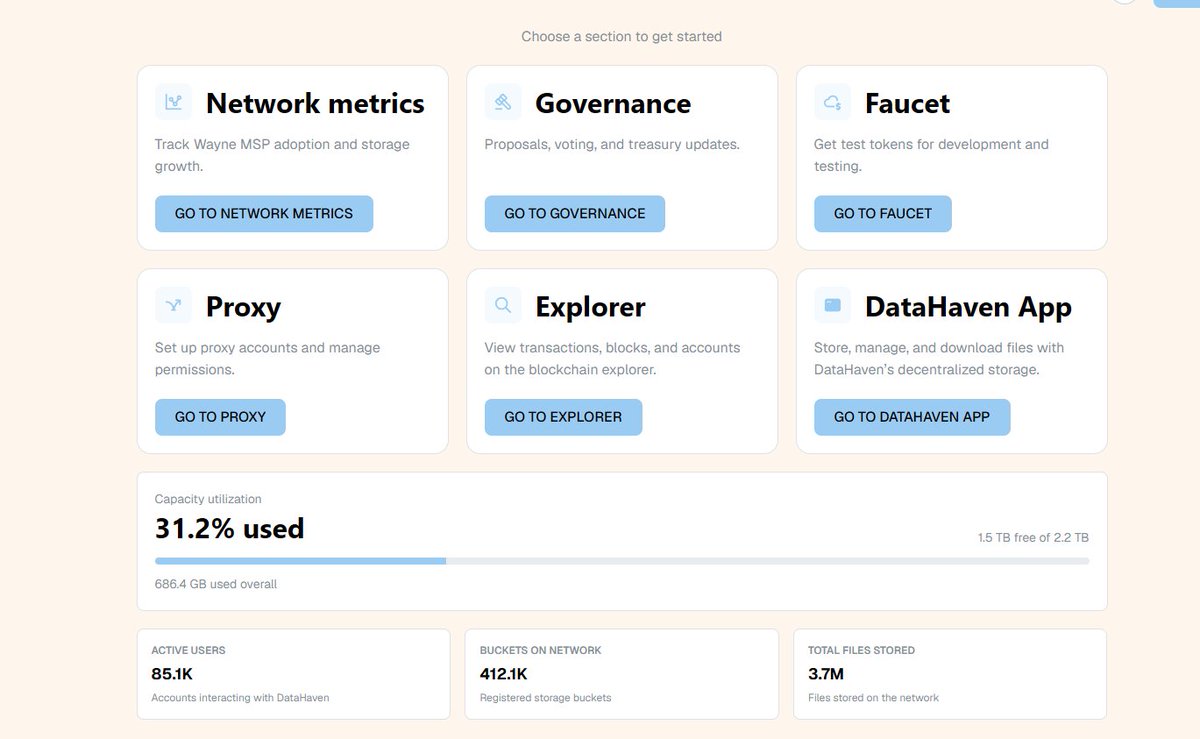The height and width of the screenshot is (739, 1200).
Task: Click "Store, manage, and download files" description
Action: (939, 358)
